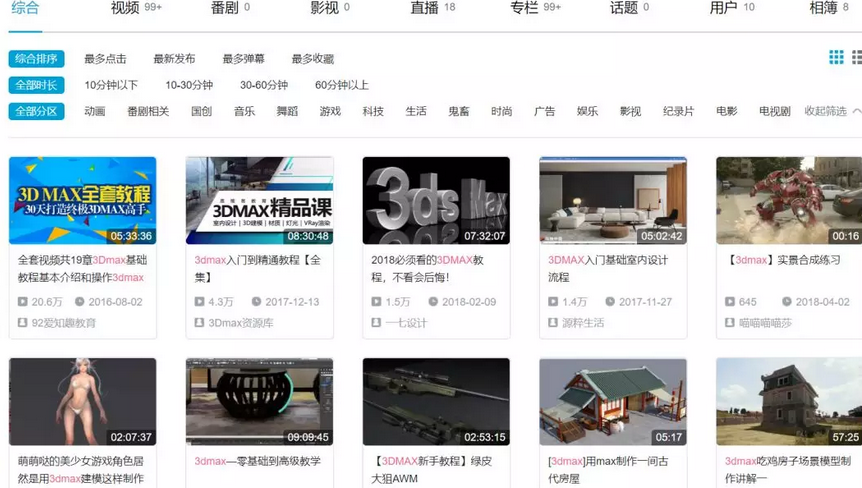Viewport: 862px width, 488px height.
Task: Switch to list view layout icon
Action: (856, 58)
